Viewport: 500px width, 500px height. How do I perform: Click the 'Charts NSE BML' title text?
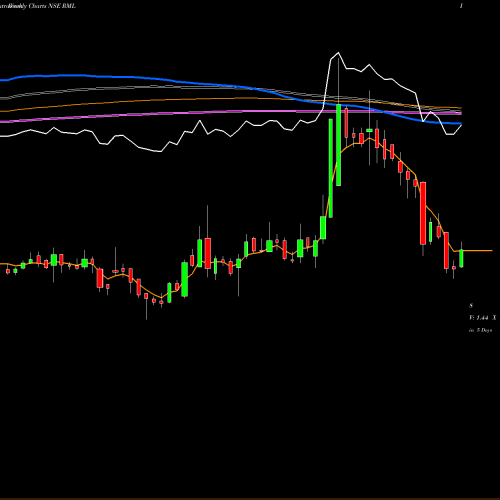pyautogui.click(x=52, y=6)
